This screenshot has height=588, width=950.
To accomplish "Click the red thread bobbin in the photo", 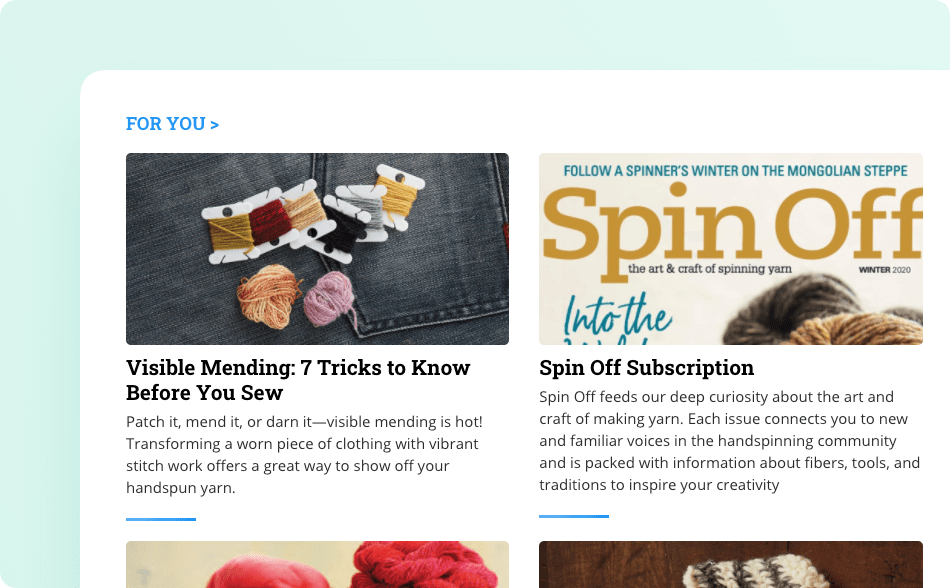I will coord(270,222).
